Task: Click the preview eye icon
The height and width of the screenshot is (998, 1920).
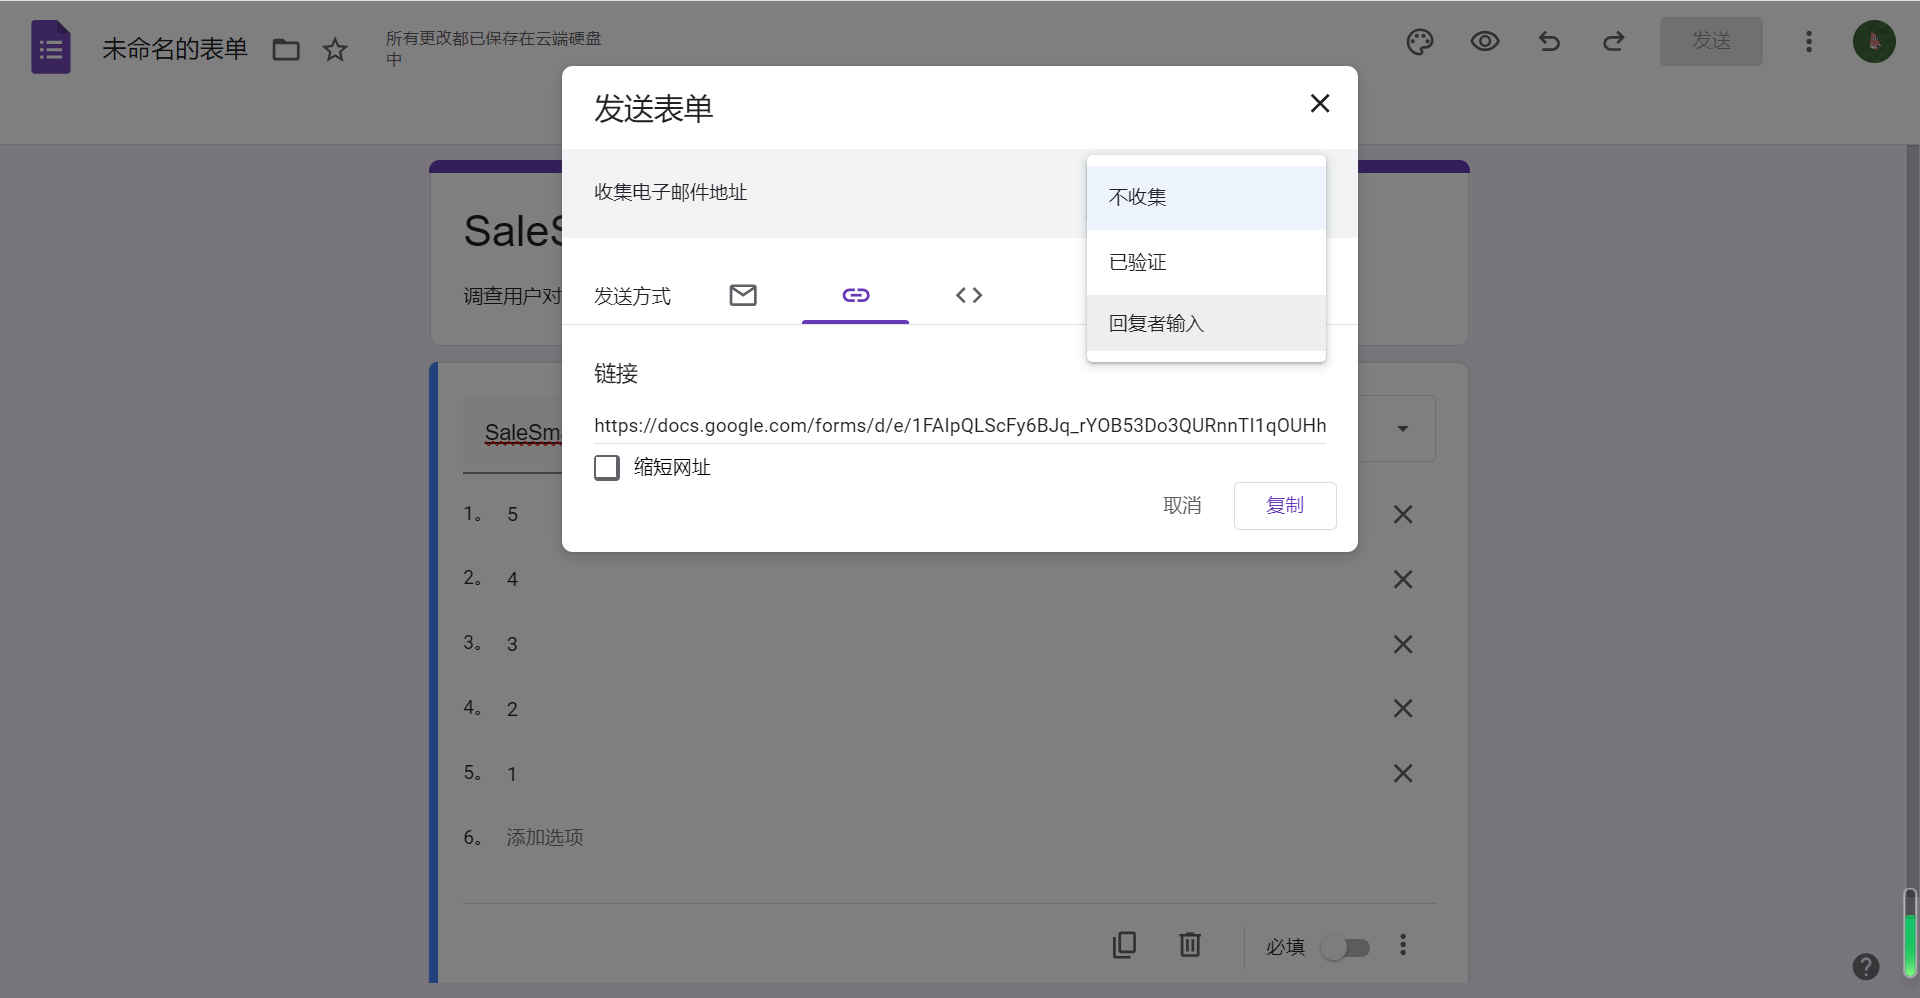Action: [x=1485, y=42]
